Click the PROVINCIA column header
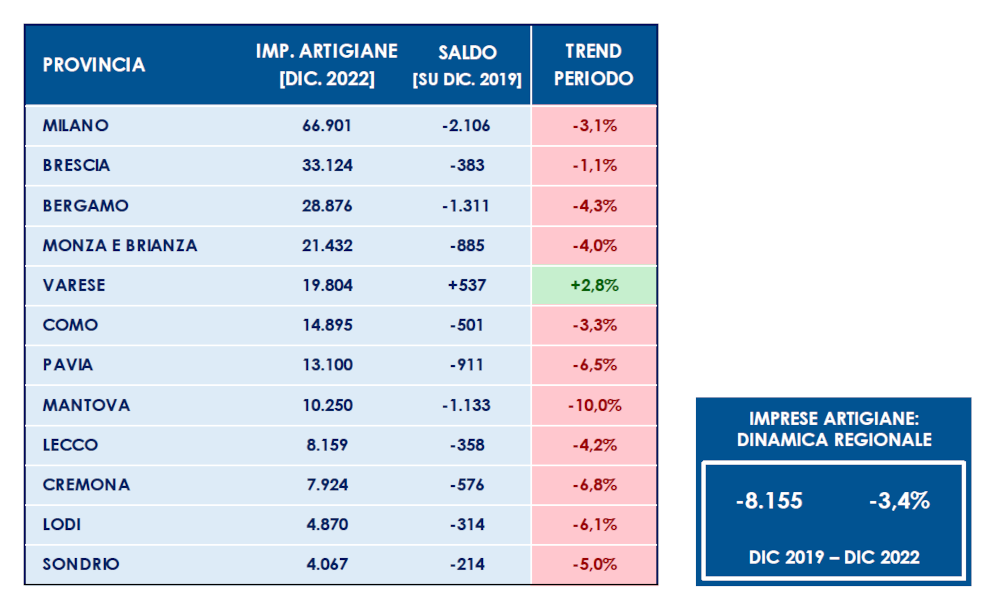The height and width of the screenshot is (600, 1000). (94, 65)
